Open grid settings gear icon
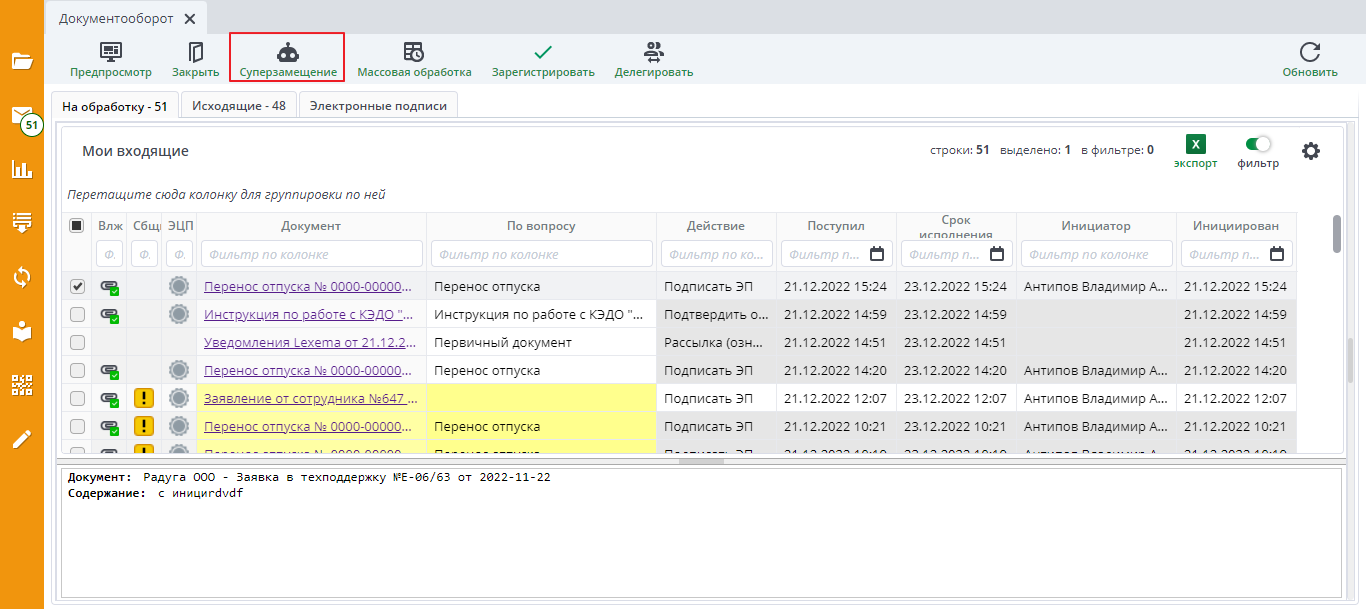 [1311, 151]
